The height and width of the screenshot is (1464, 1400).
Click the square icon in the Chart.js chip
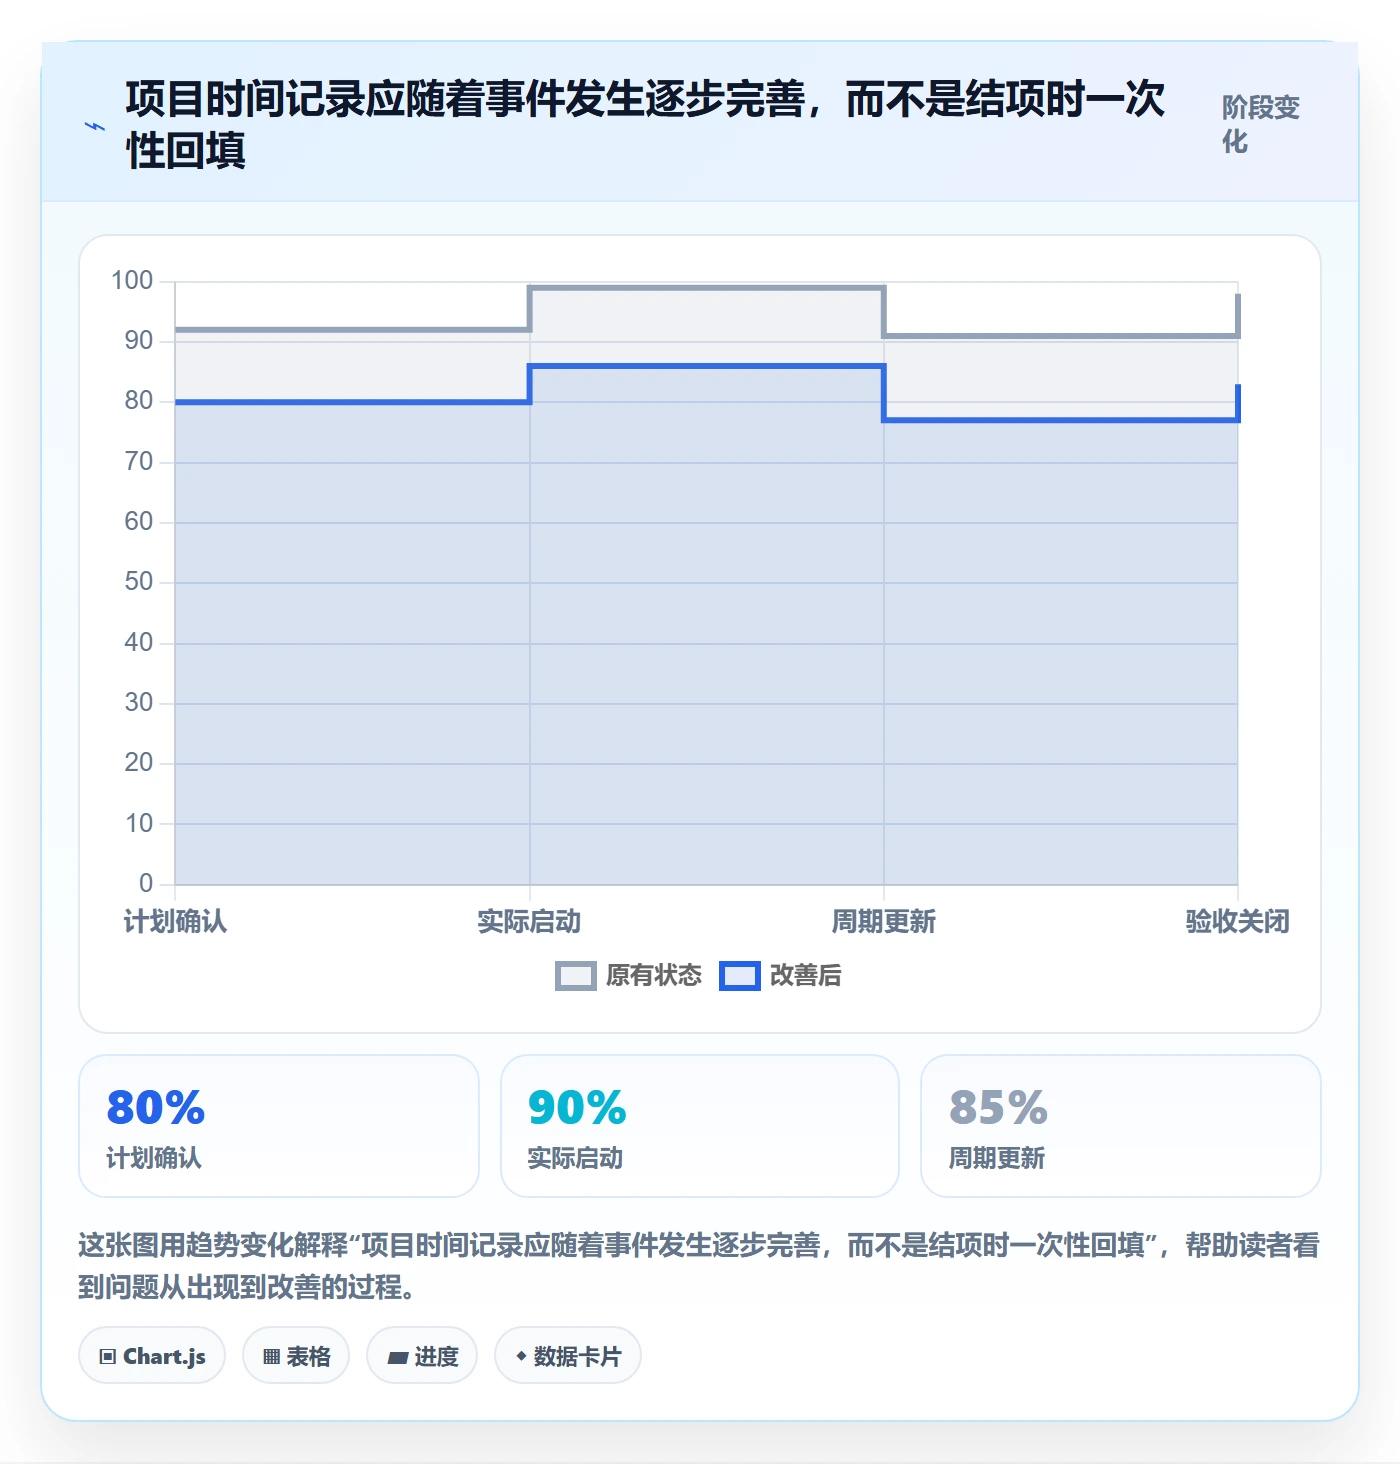108,1357
